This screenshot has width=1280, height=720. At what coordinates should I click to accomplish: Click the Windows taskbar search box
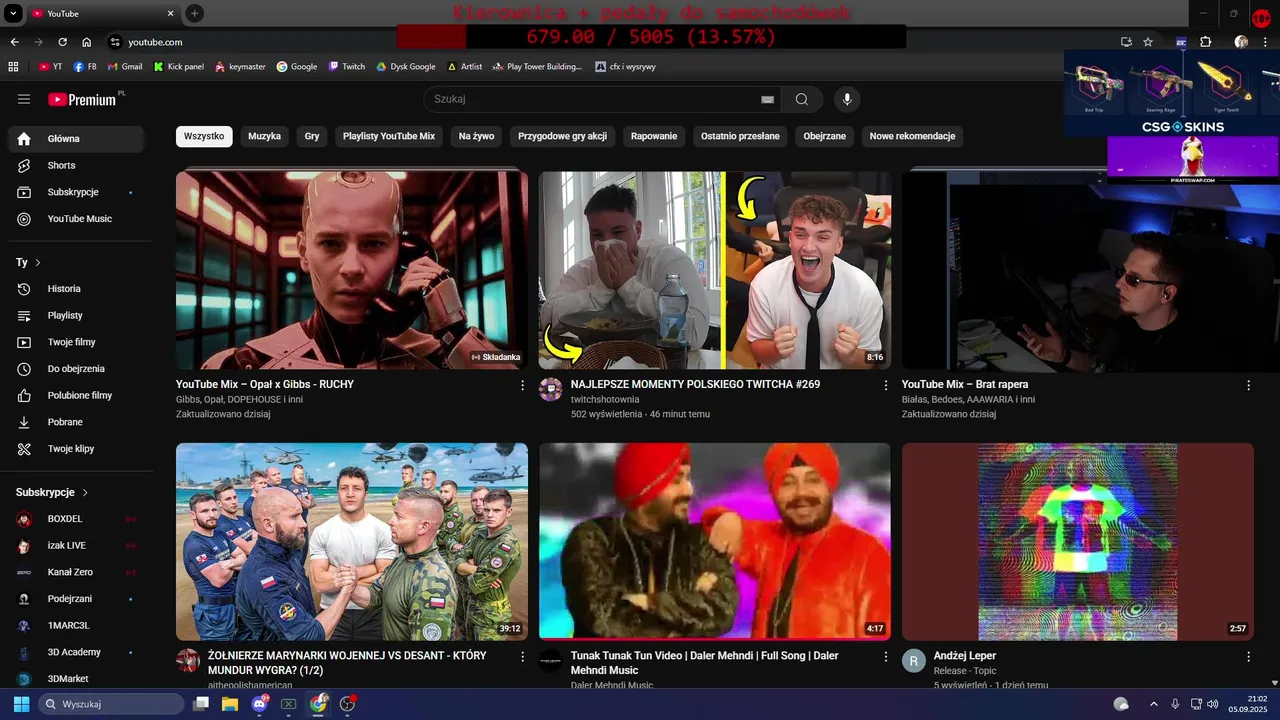[111, 704]
